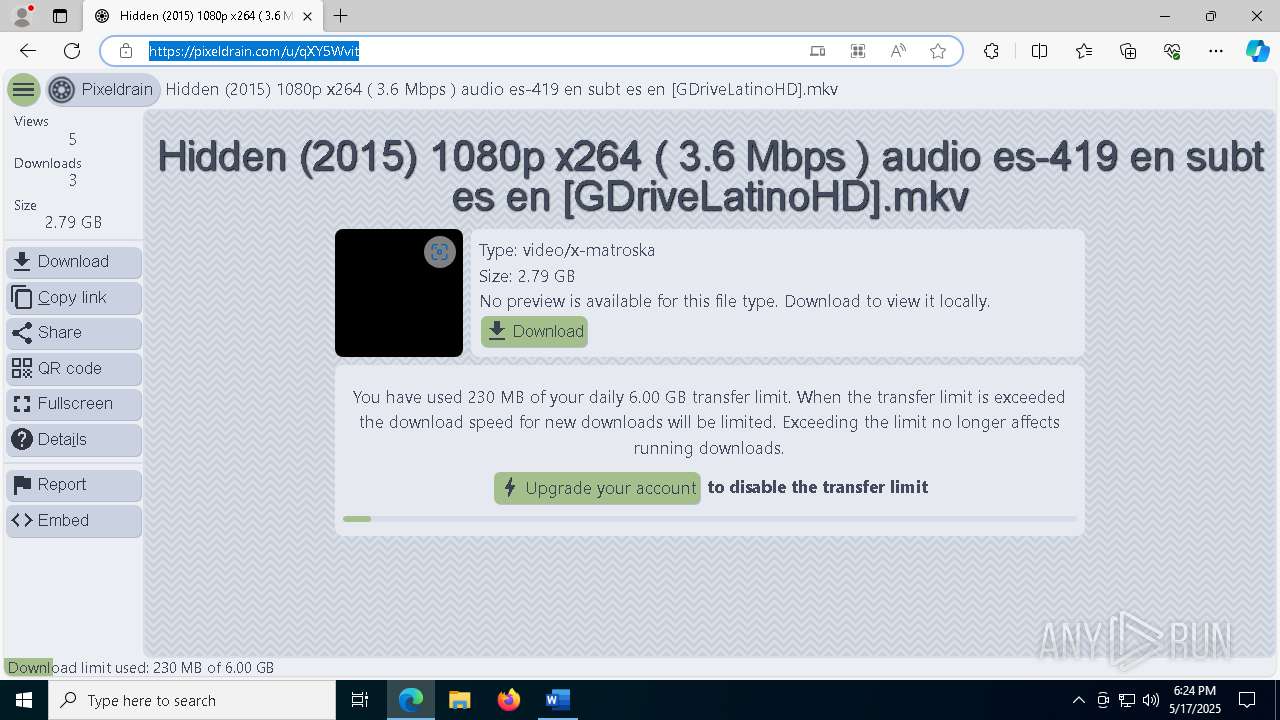Viewport: 1280px width, 720px height.
Task: Open the Embed code option
Action: coord(74,521)
